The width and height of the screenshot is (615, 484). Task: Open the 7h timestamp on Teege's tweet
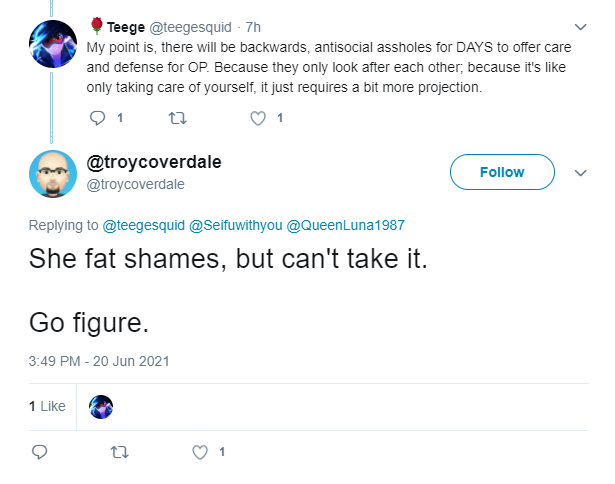tap(253, 27)
